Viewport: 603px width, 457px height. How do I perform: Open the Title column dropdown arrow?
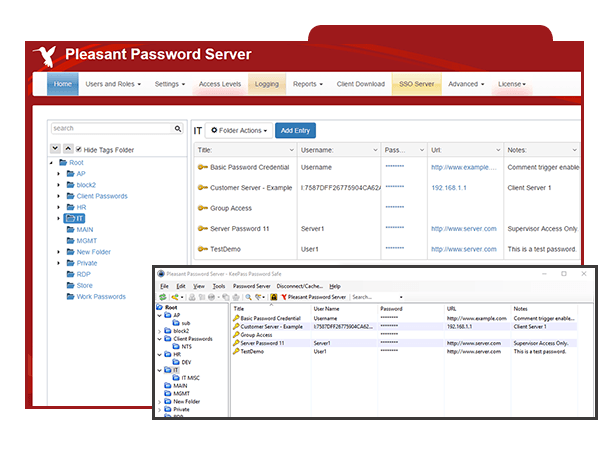pos(291,150)
